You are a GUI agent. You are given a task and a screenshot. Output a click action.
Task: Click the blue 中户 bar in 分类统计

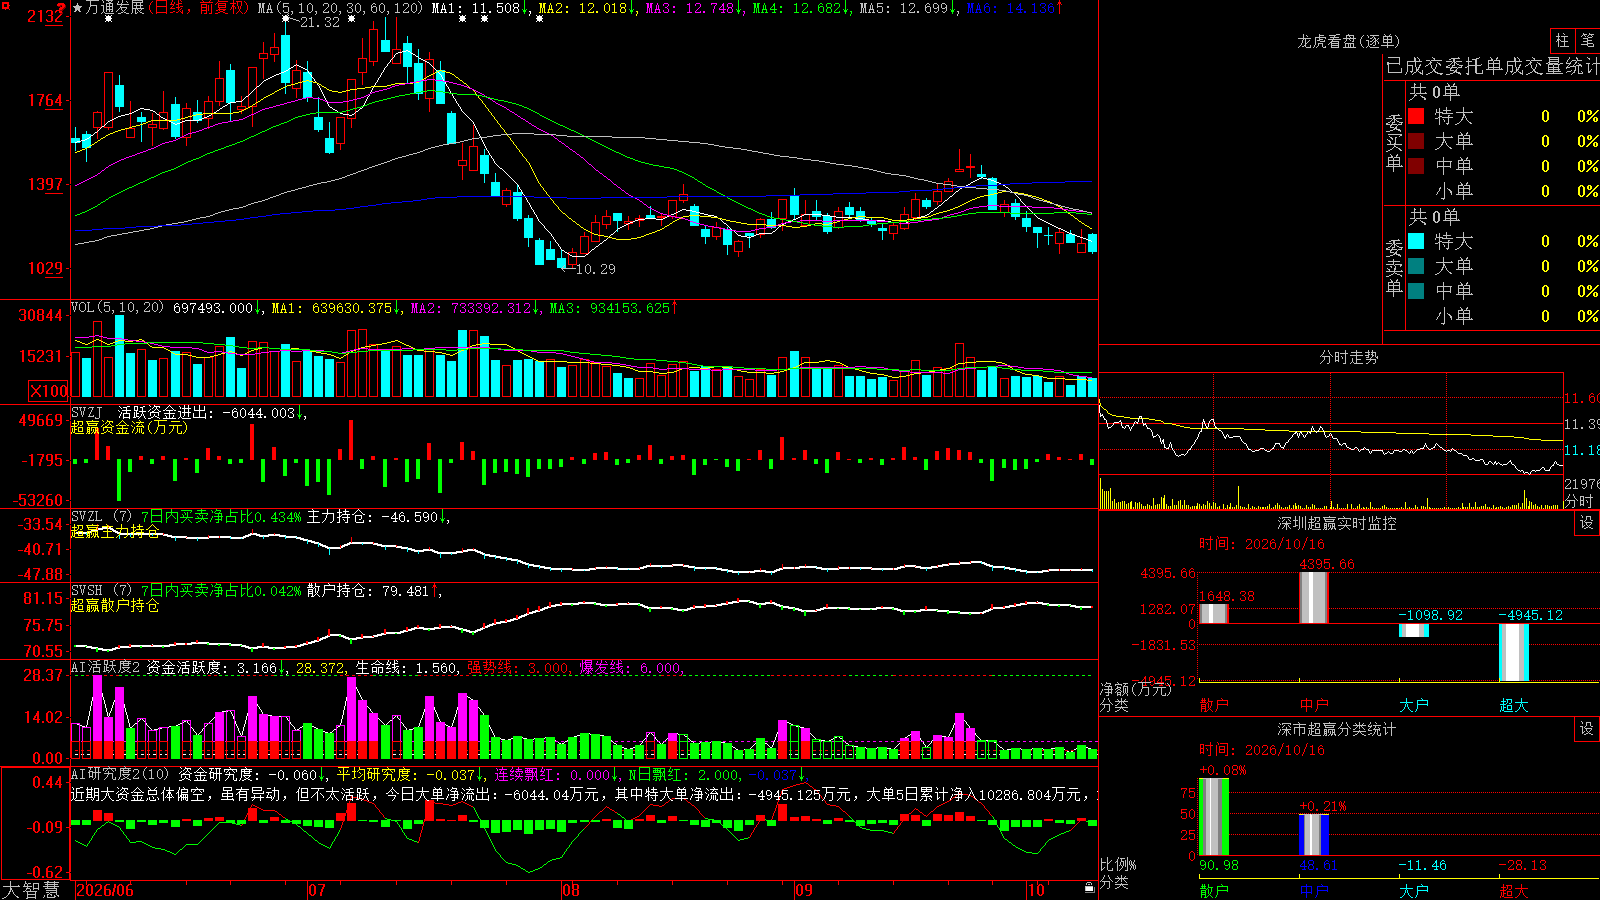[x=1314, y=835]
